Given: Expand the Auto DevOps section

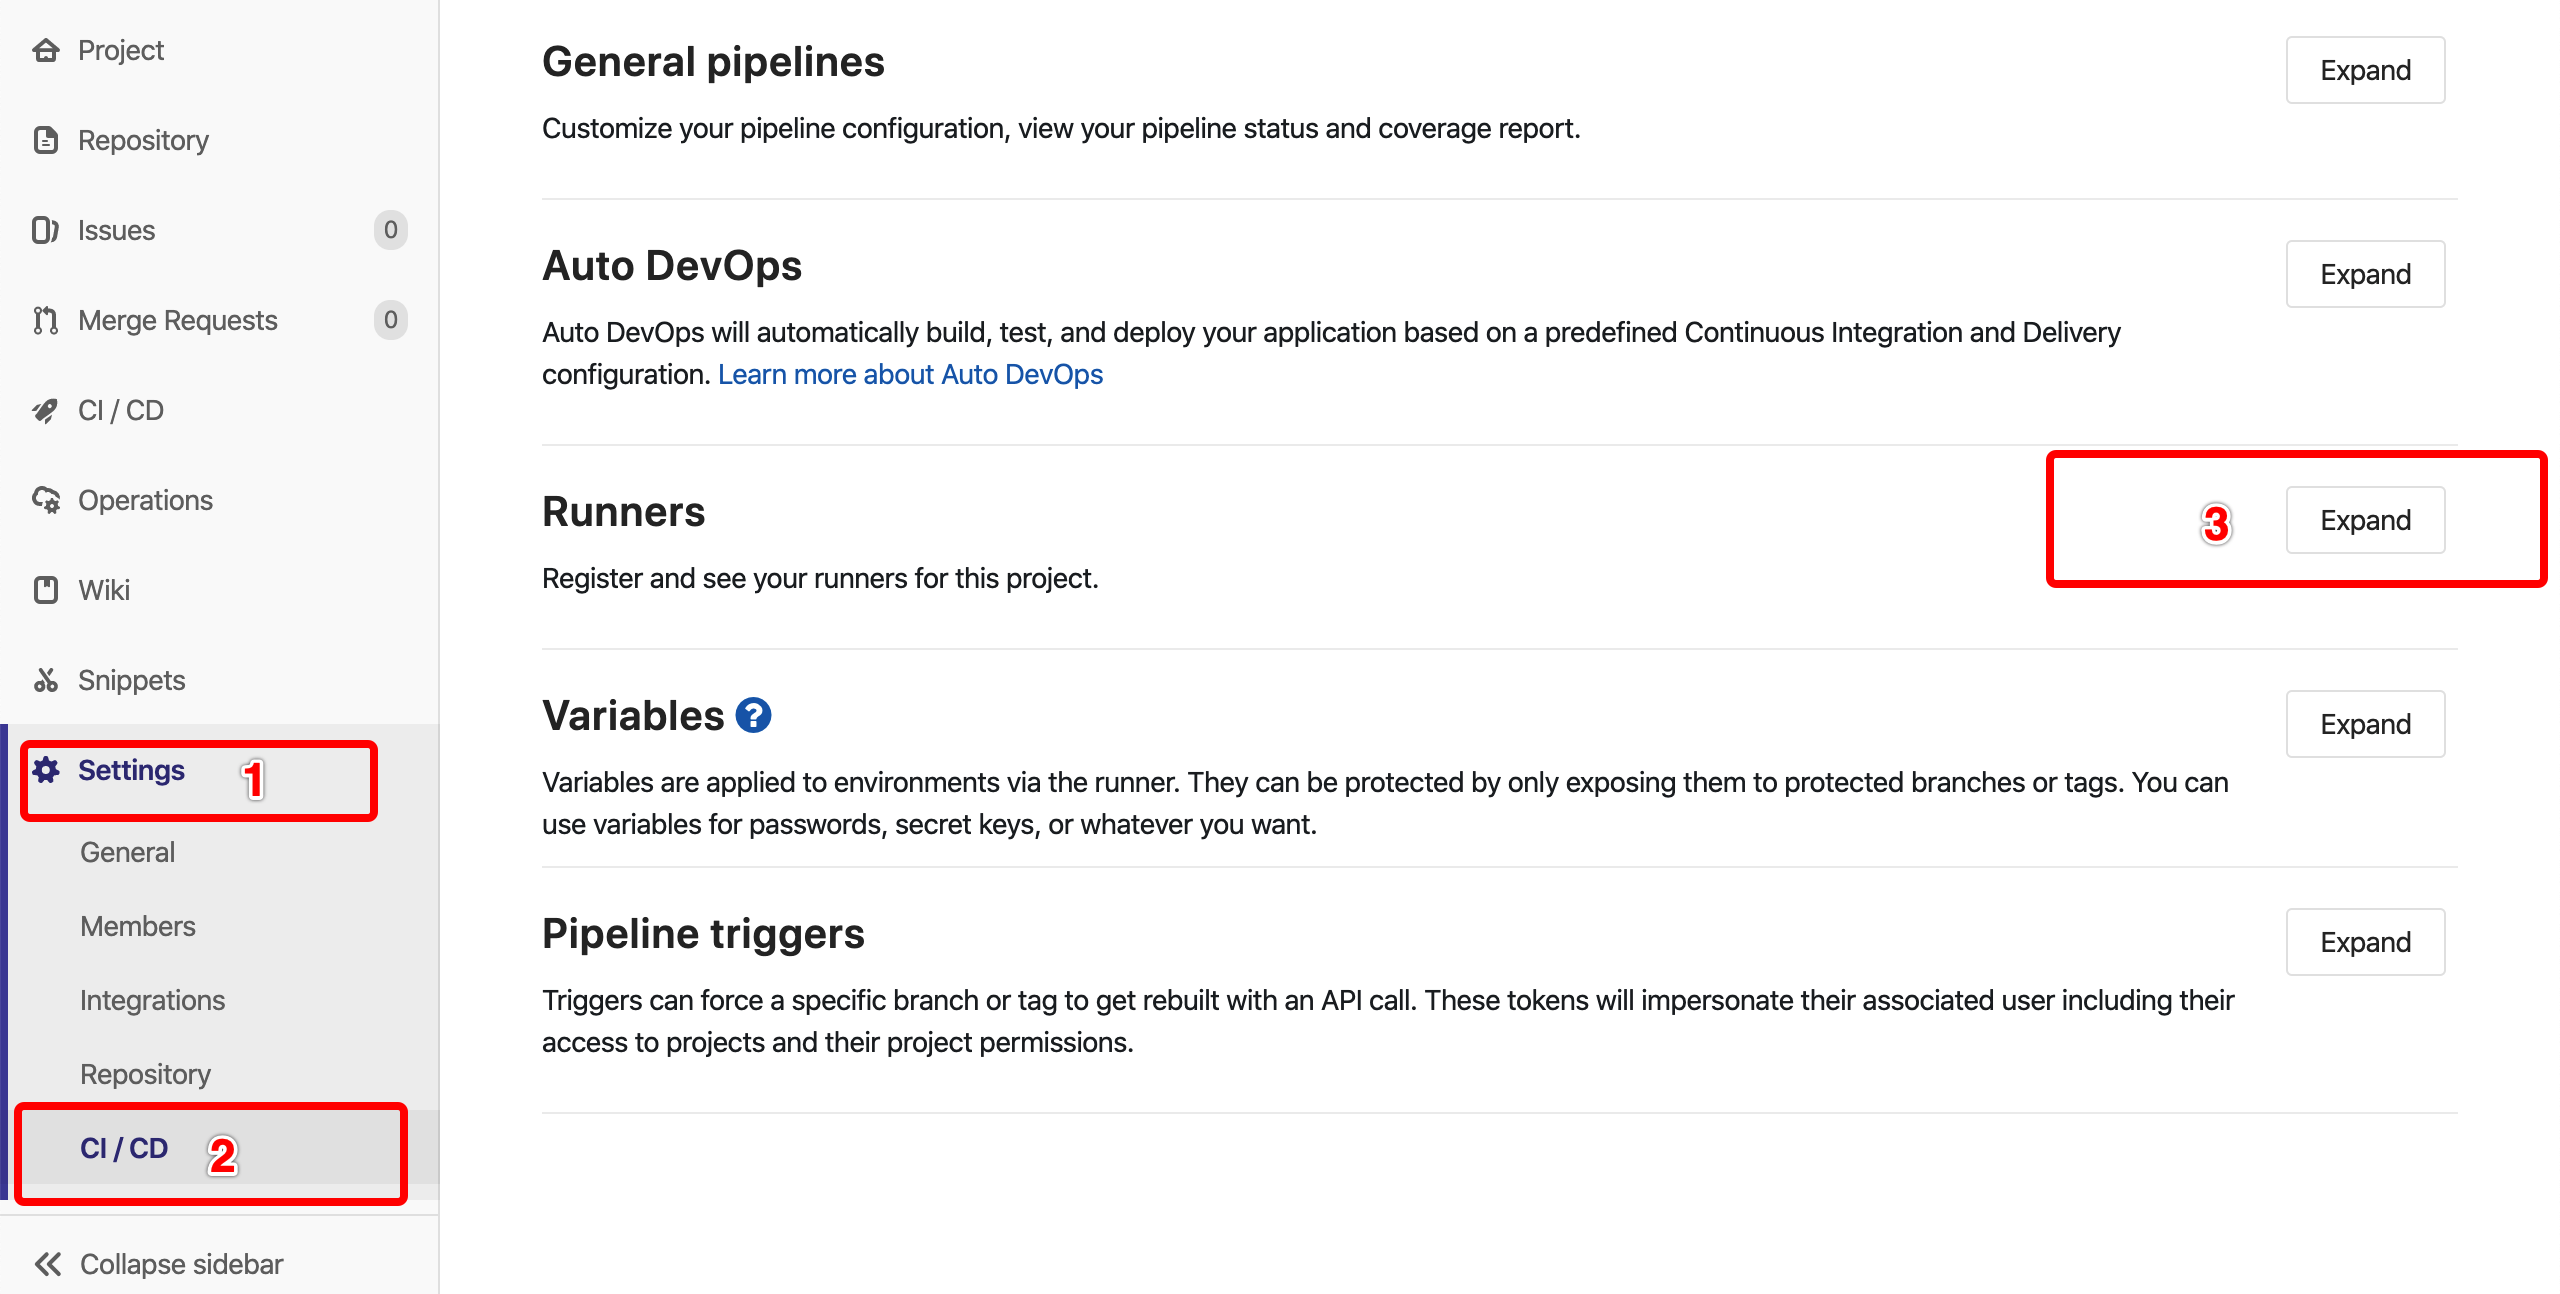Looking at the screenshot, I should click(x=2365, y=274).
